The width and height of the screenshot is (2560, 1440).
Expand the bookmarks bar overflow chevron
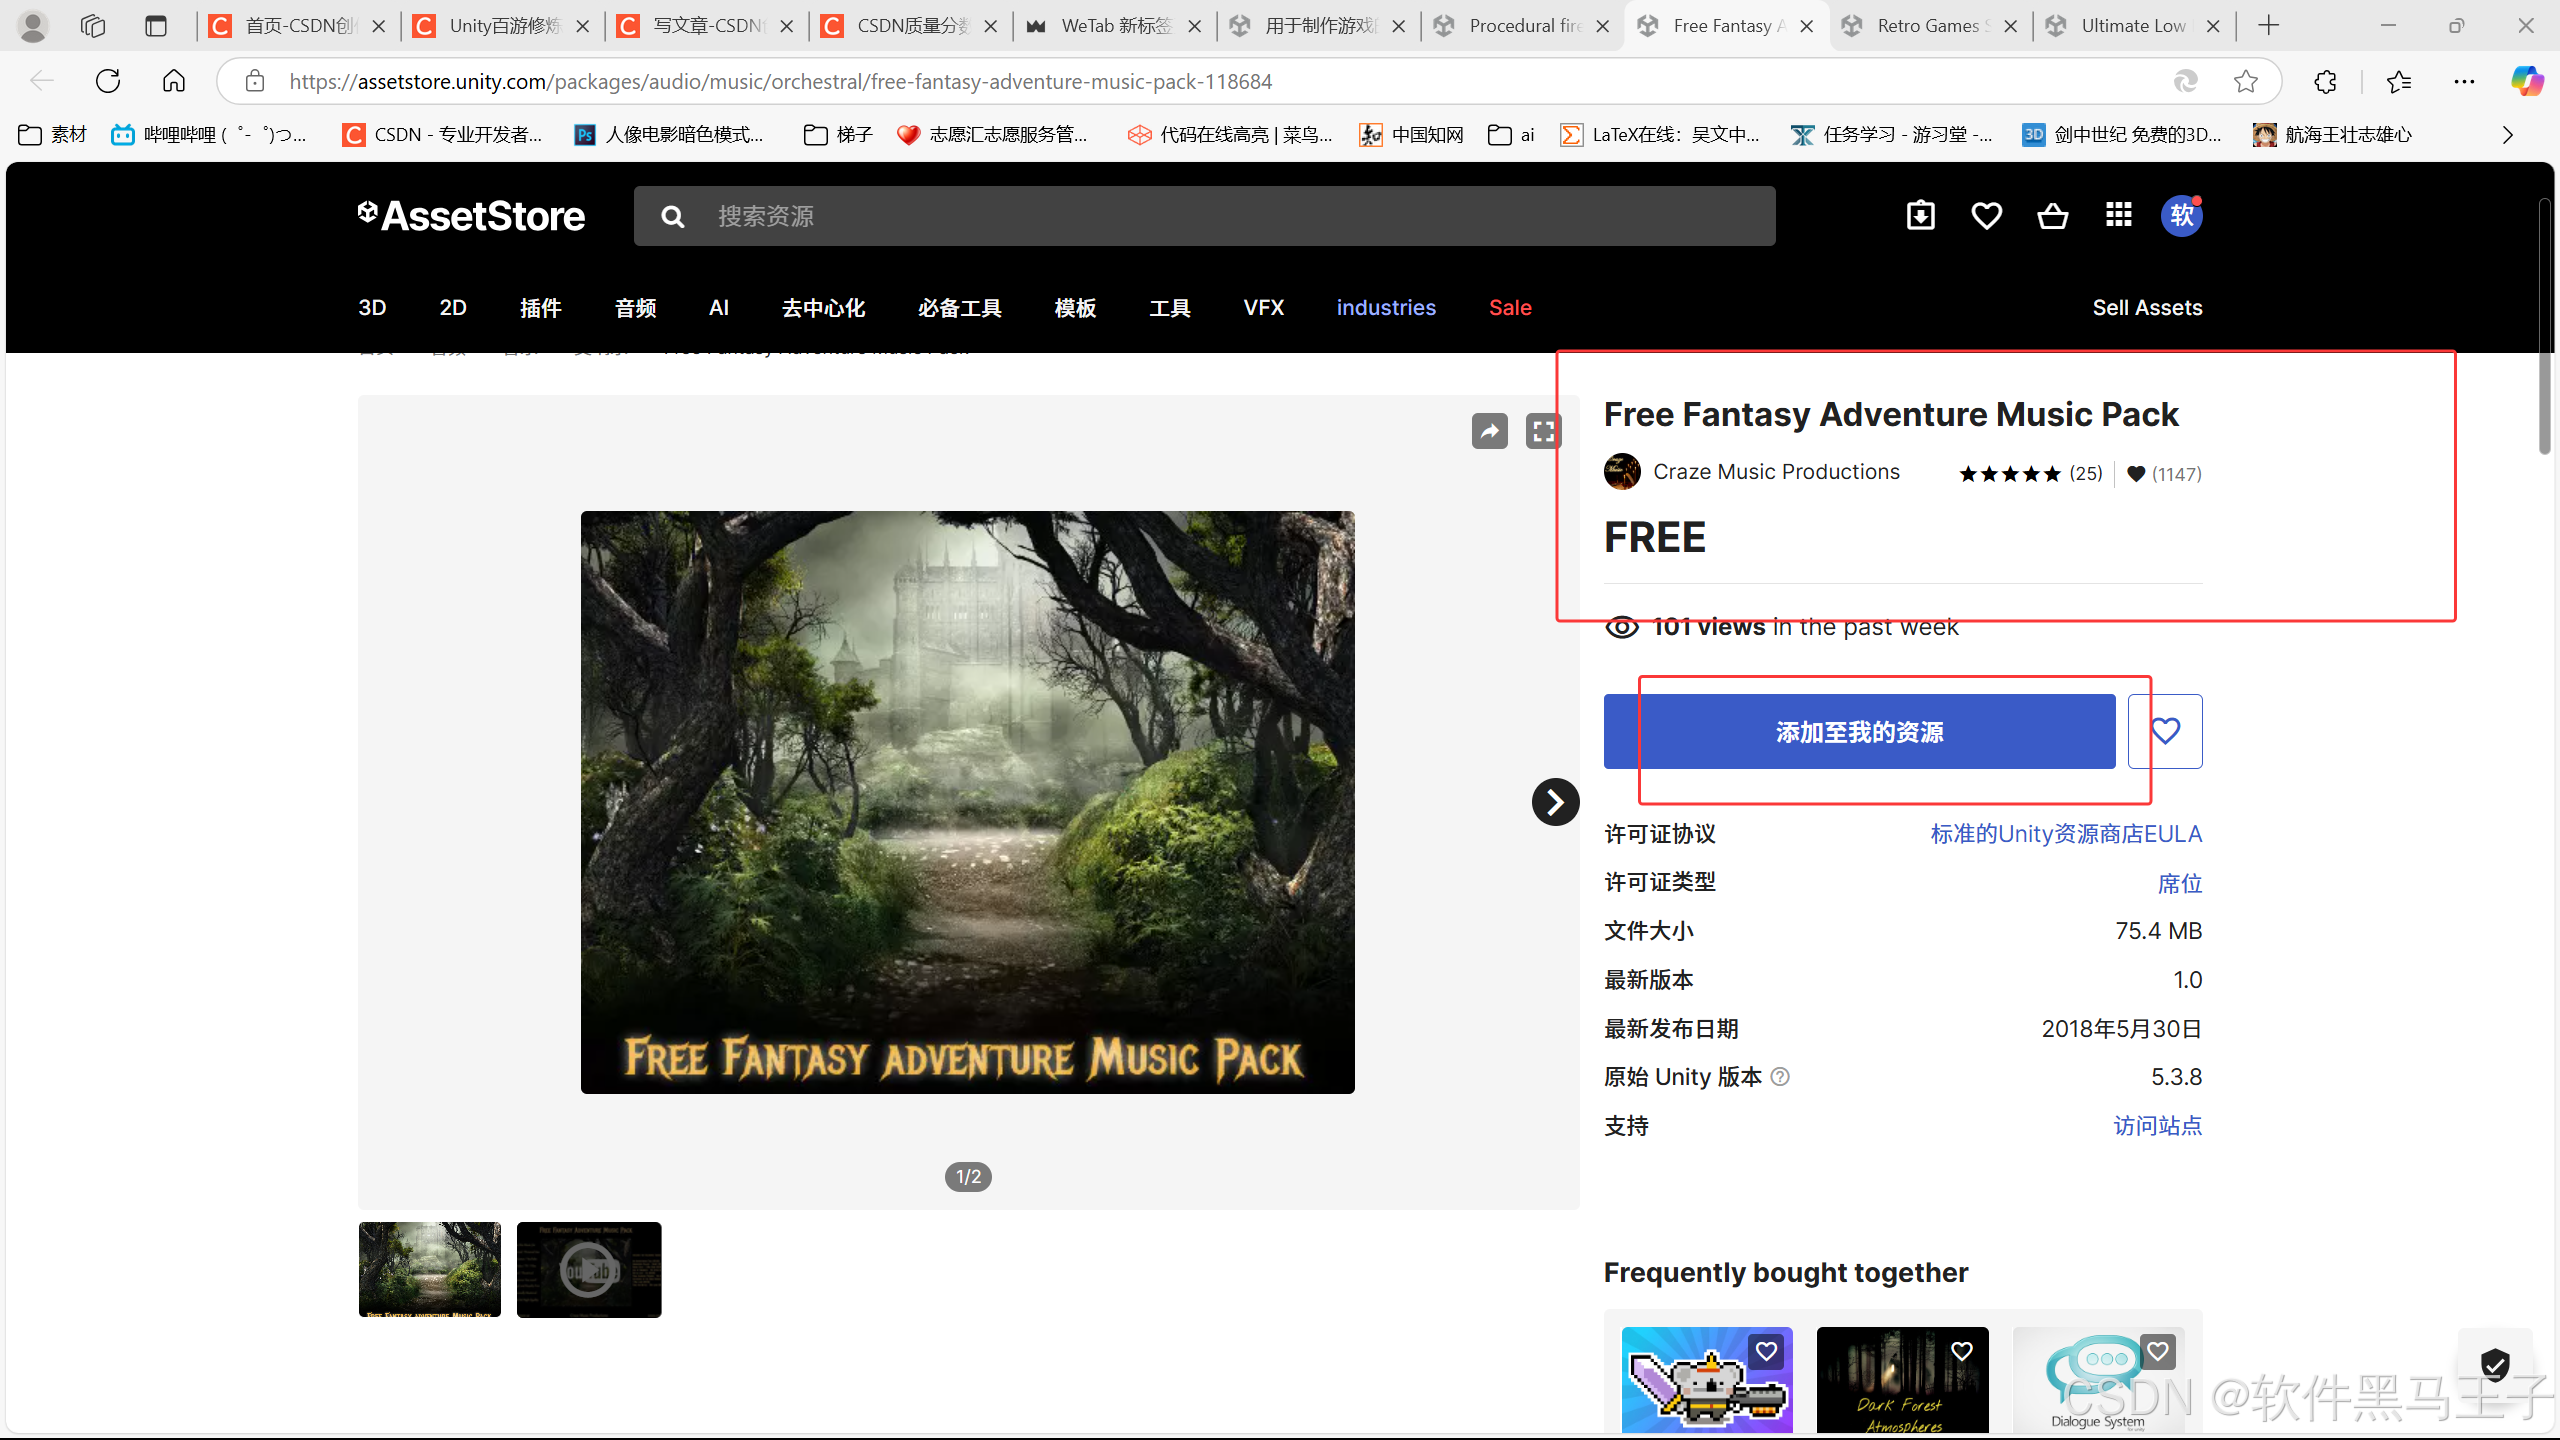click(x=2507, y=135)
